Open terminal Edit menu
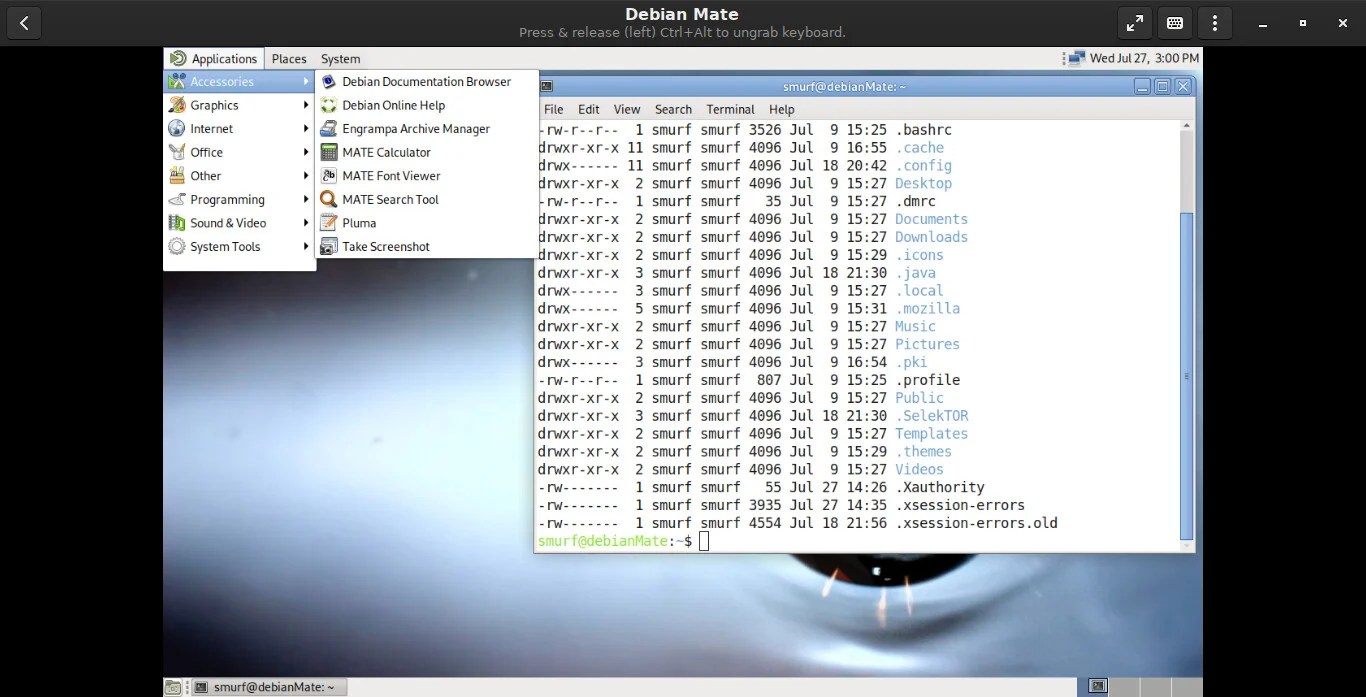The width and height of the screenshot is (1366, 697). (x=589, y=109)
